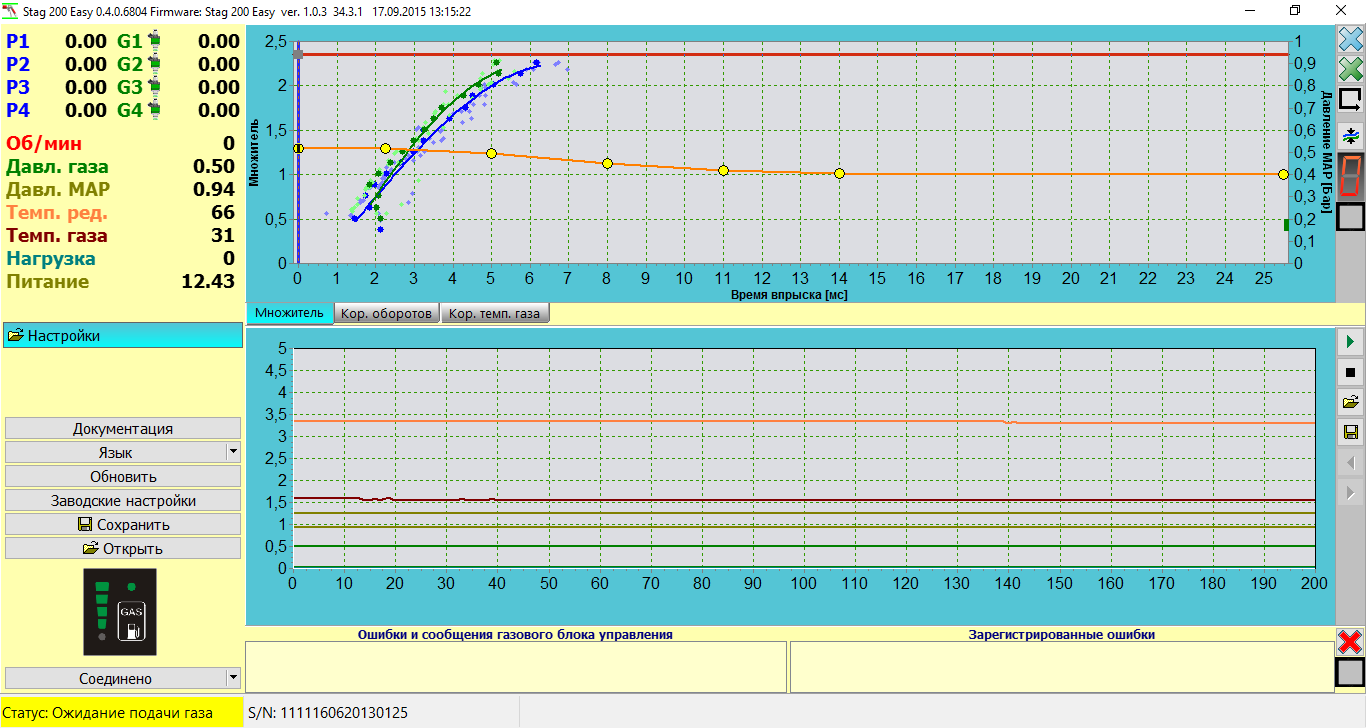Stop oscilloscope with black square button
Viewport: 1366px width, 728px height.
[x=1350, y=373]
